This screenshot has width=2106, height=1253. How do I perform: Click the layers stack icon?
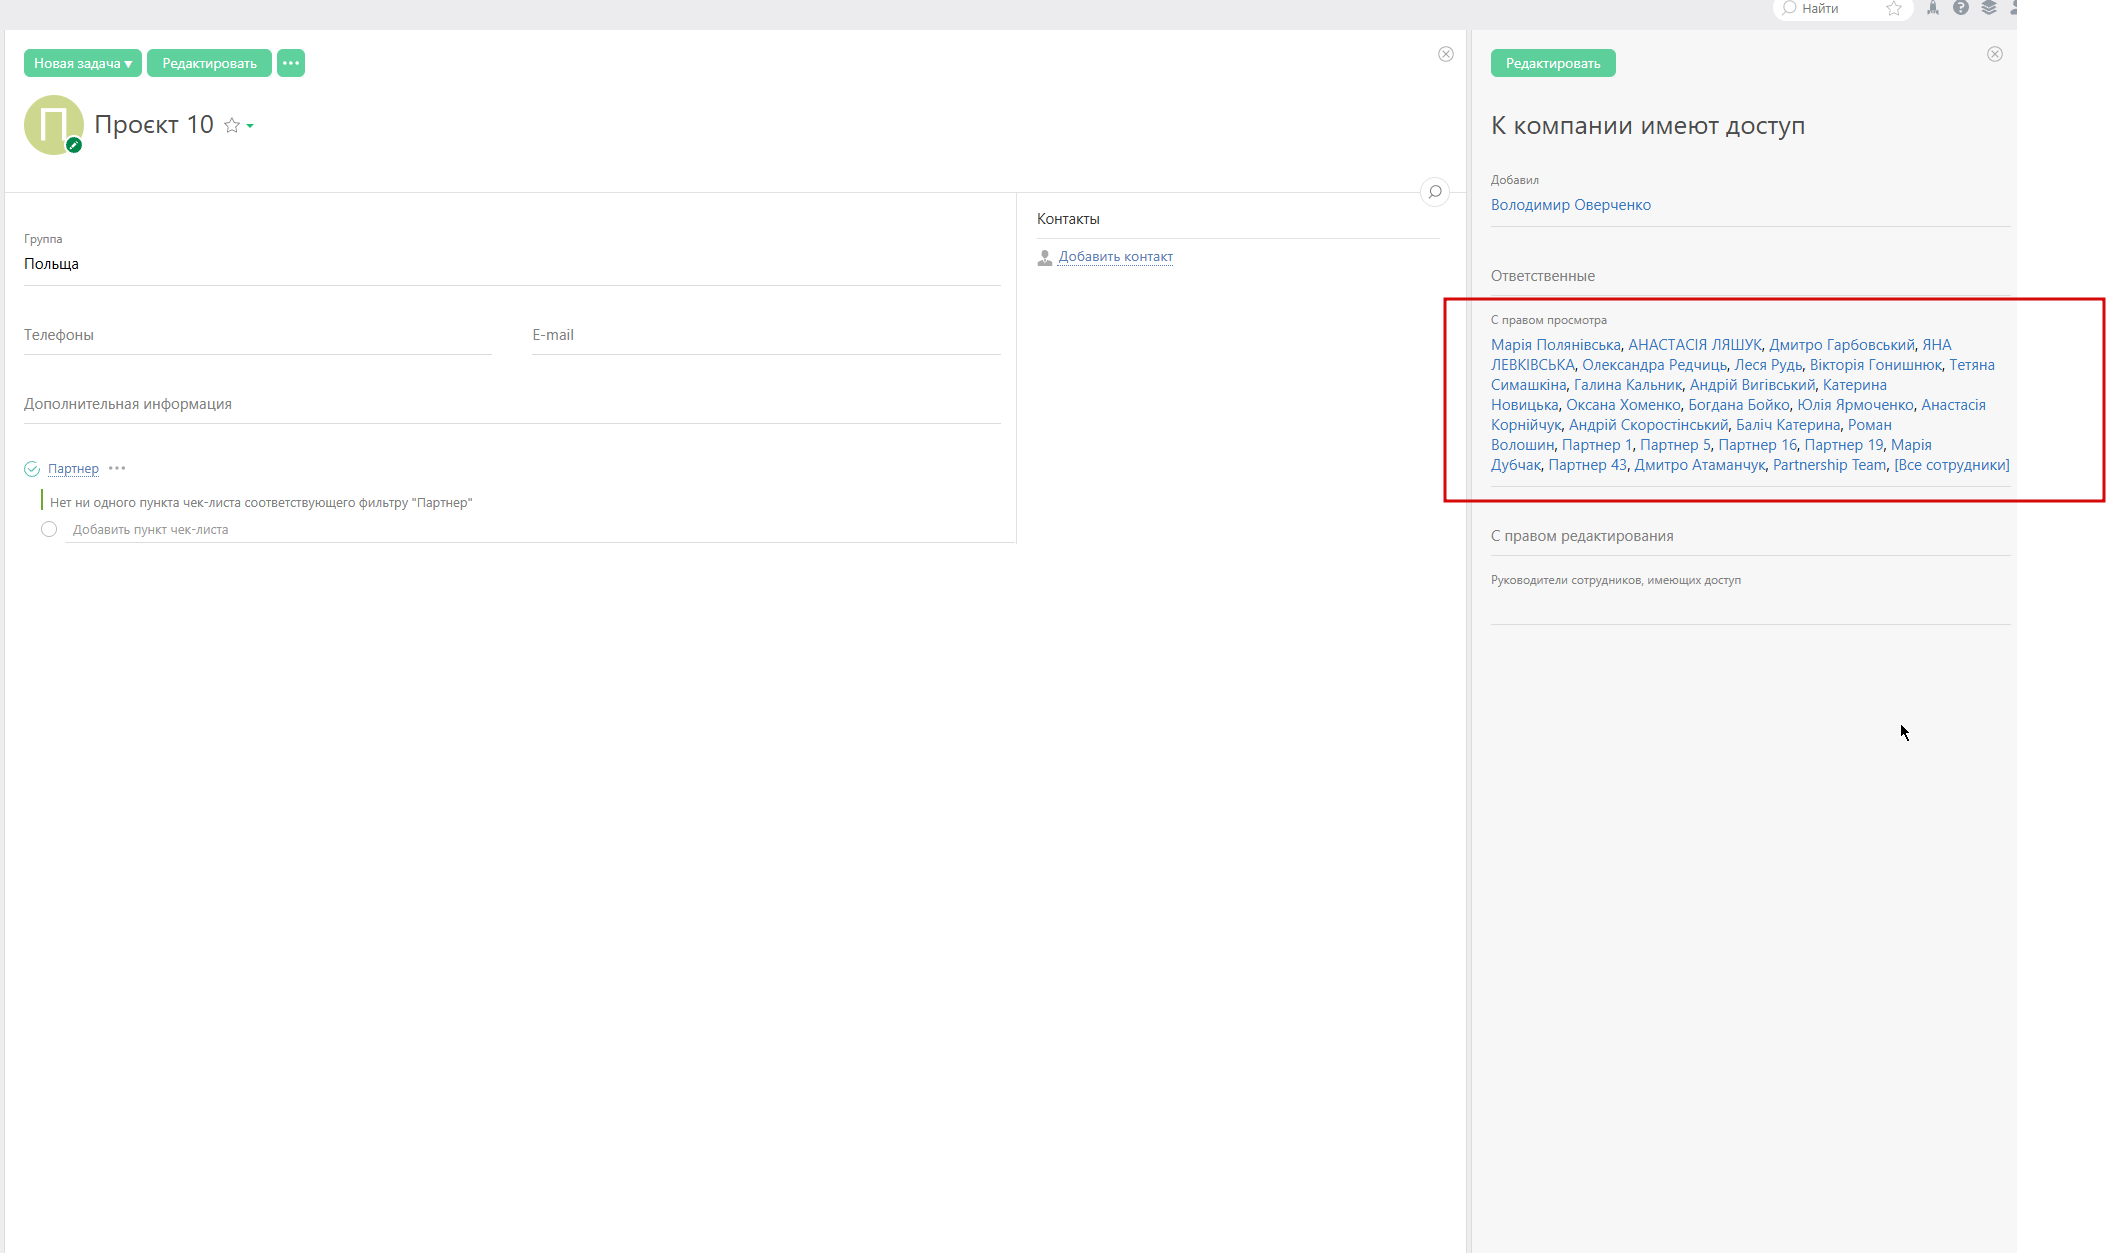tap(1988, 8)
